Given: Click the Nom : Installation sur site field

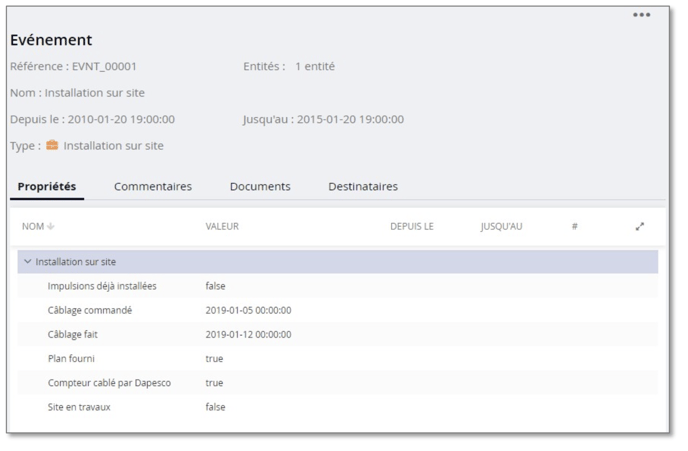Looking at the screenshot, I should click(x=77, y=93).
